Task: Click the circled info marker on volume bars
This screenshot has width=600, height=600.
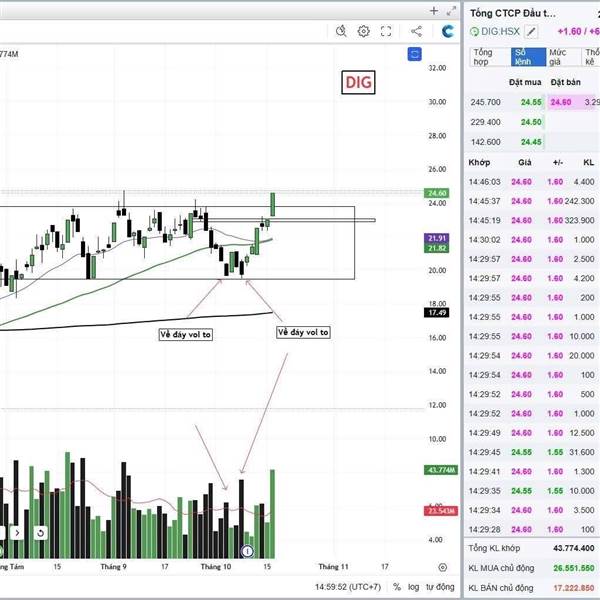Action: [x=247, y=551]
